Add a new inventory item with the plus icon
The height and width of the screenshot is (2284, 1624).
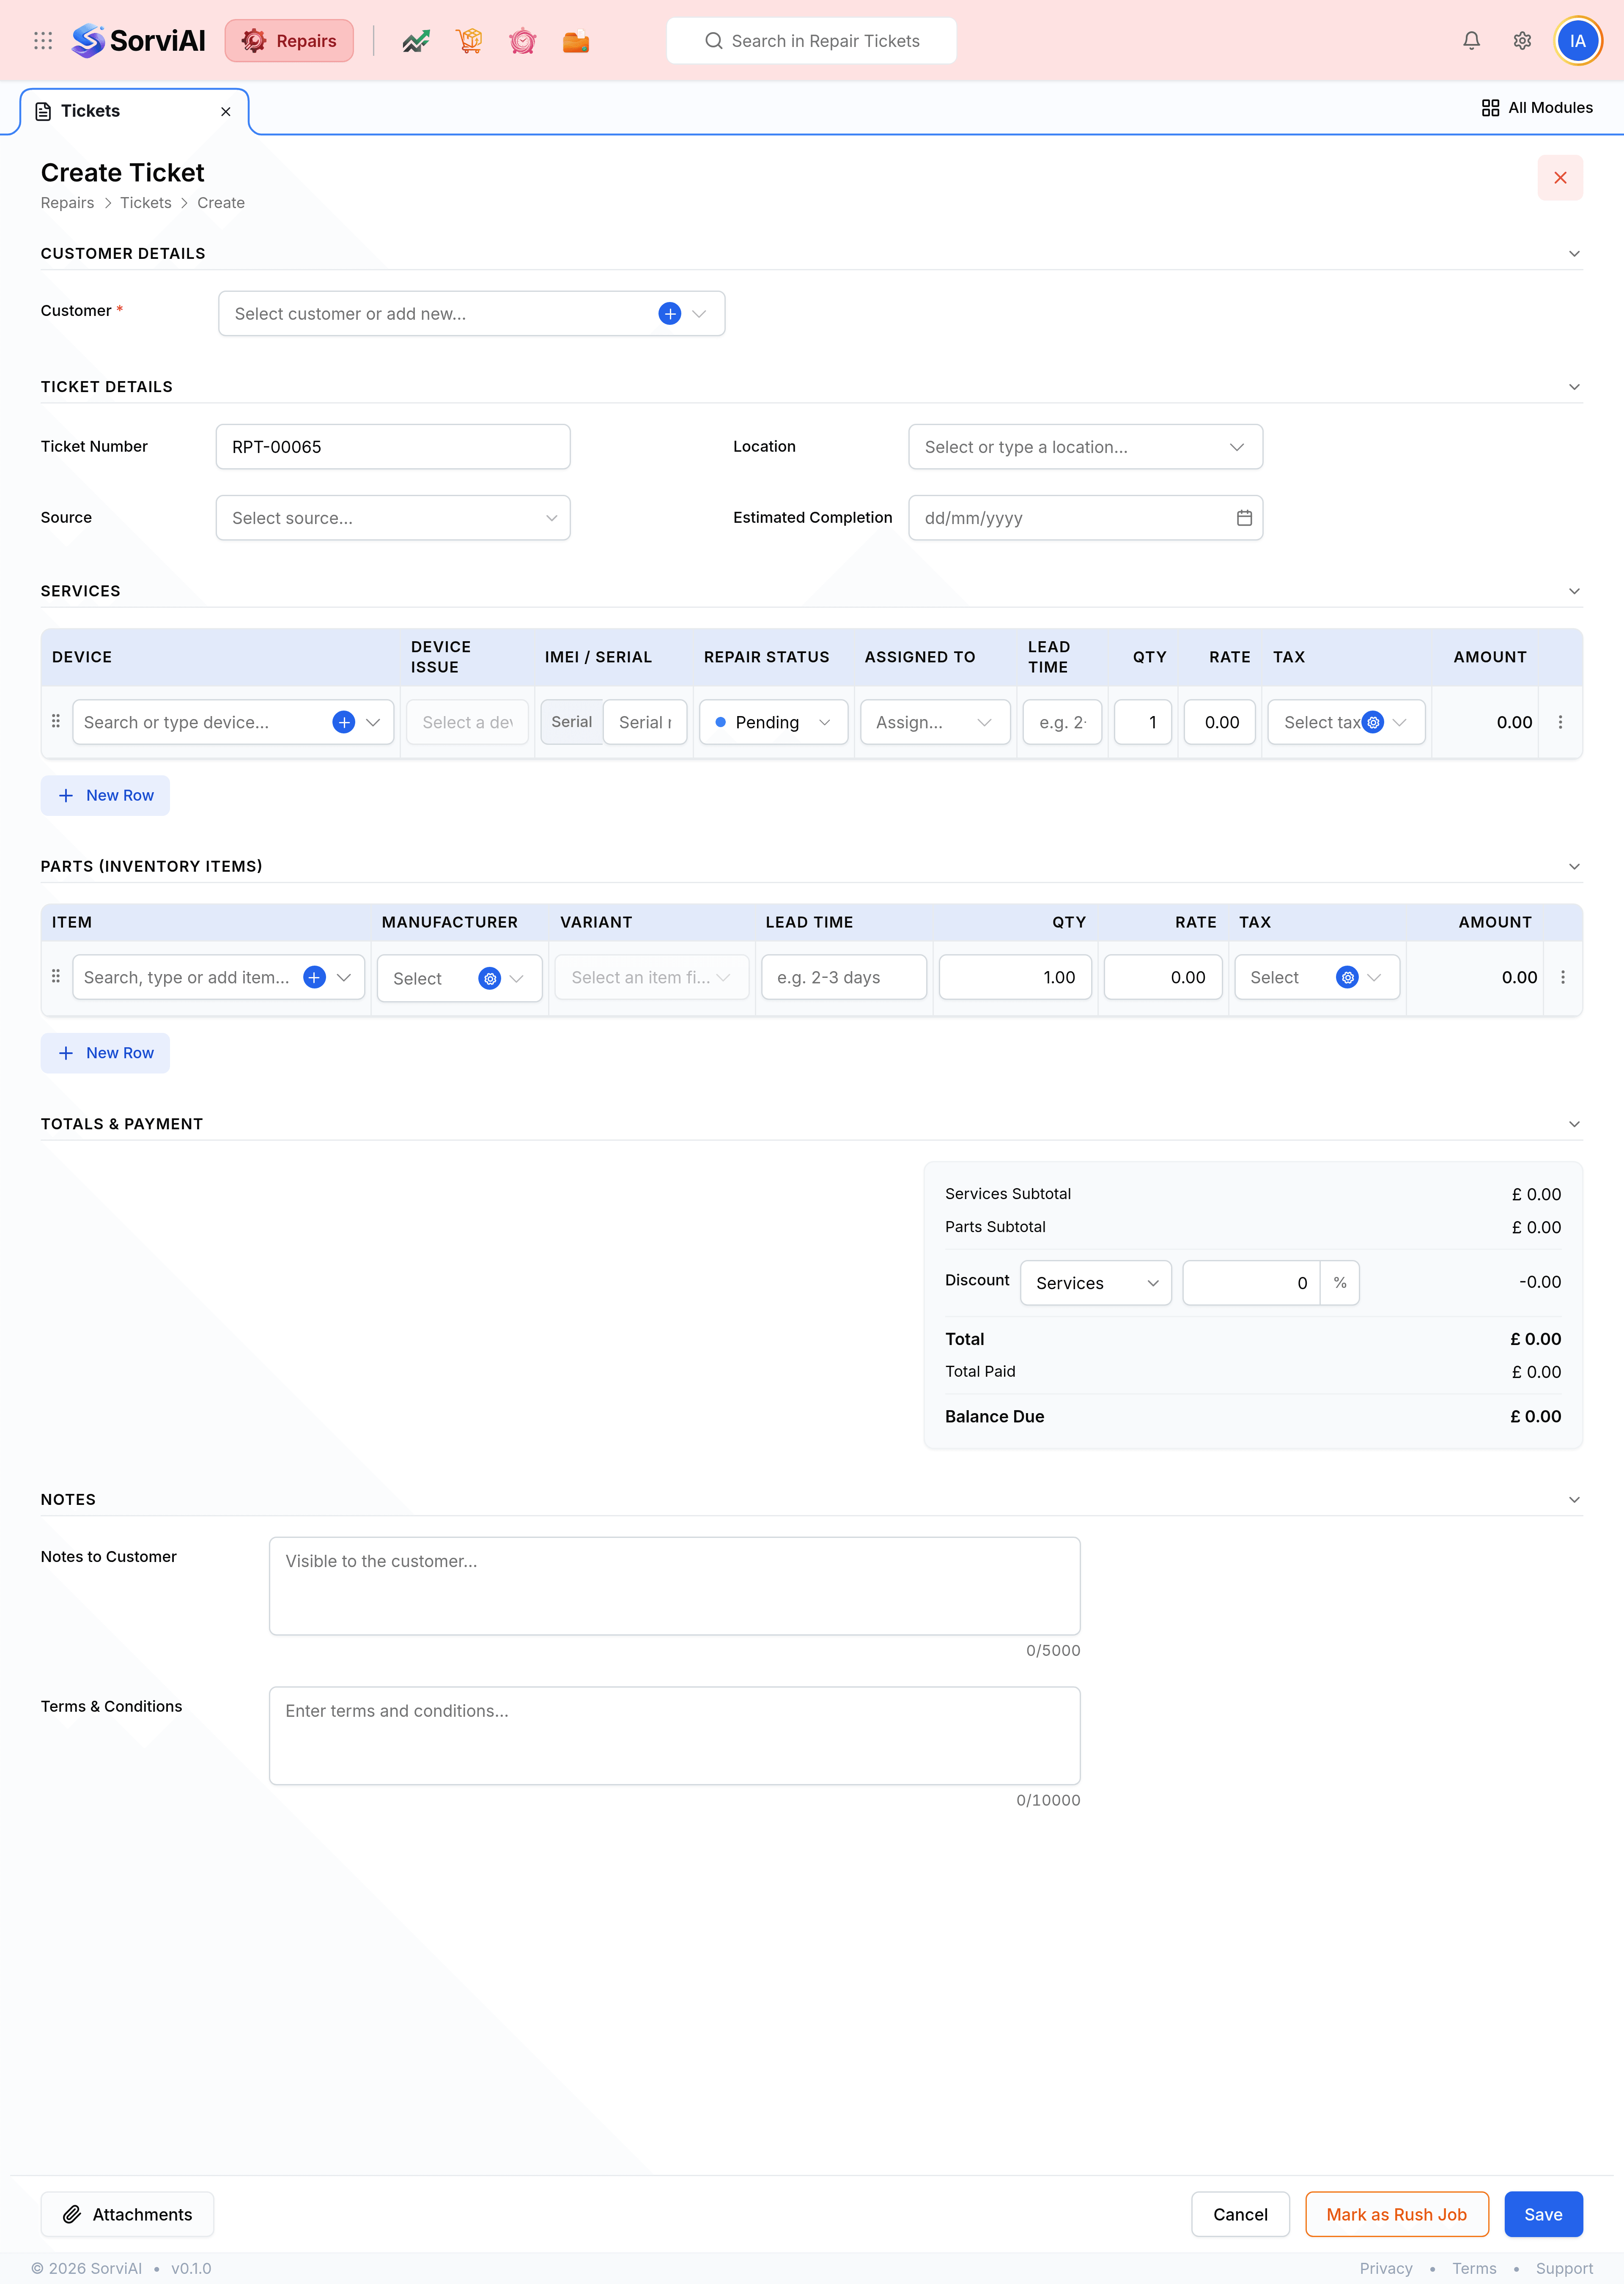click(314, 977)
